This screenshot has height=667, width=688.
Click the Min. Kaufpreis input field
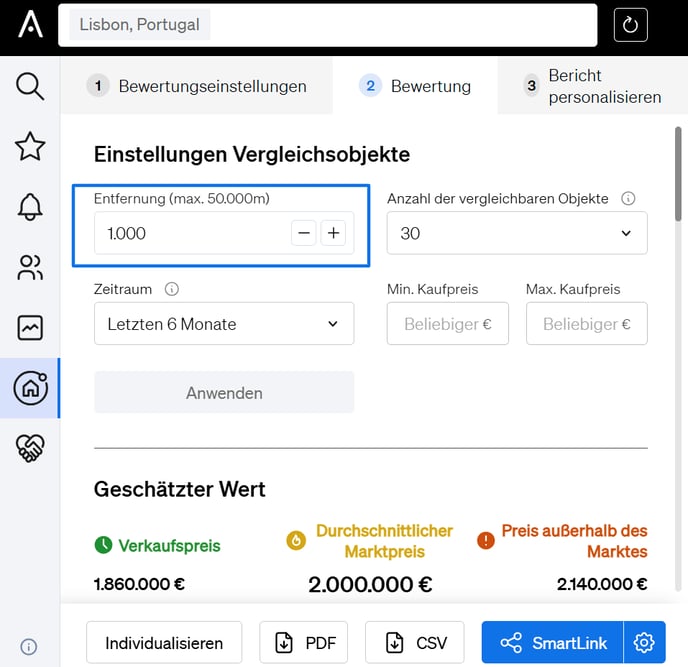[447, 324]
